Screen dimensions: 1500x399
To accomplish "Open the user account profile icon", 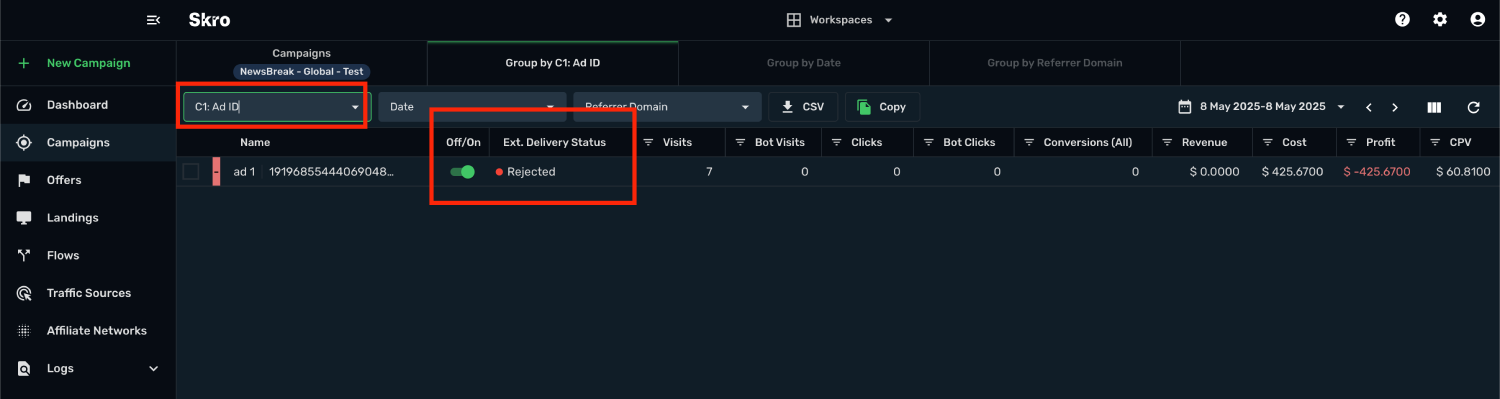I will tap(1477, 19).
